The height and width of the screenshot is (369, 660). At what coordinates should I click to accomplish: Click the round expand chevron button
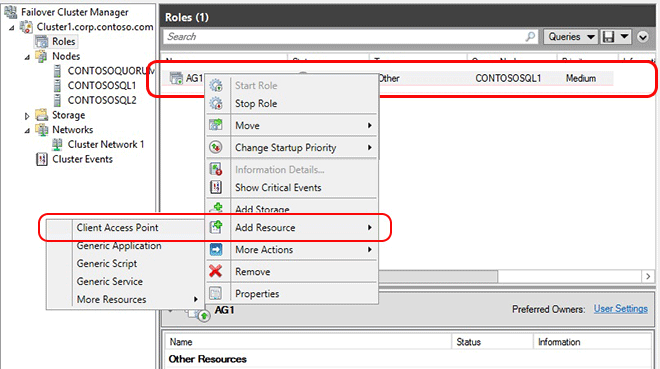click(x=642, y=37)
